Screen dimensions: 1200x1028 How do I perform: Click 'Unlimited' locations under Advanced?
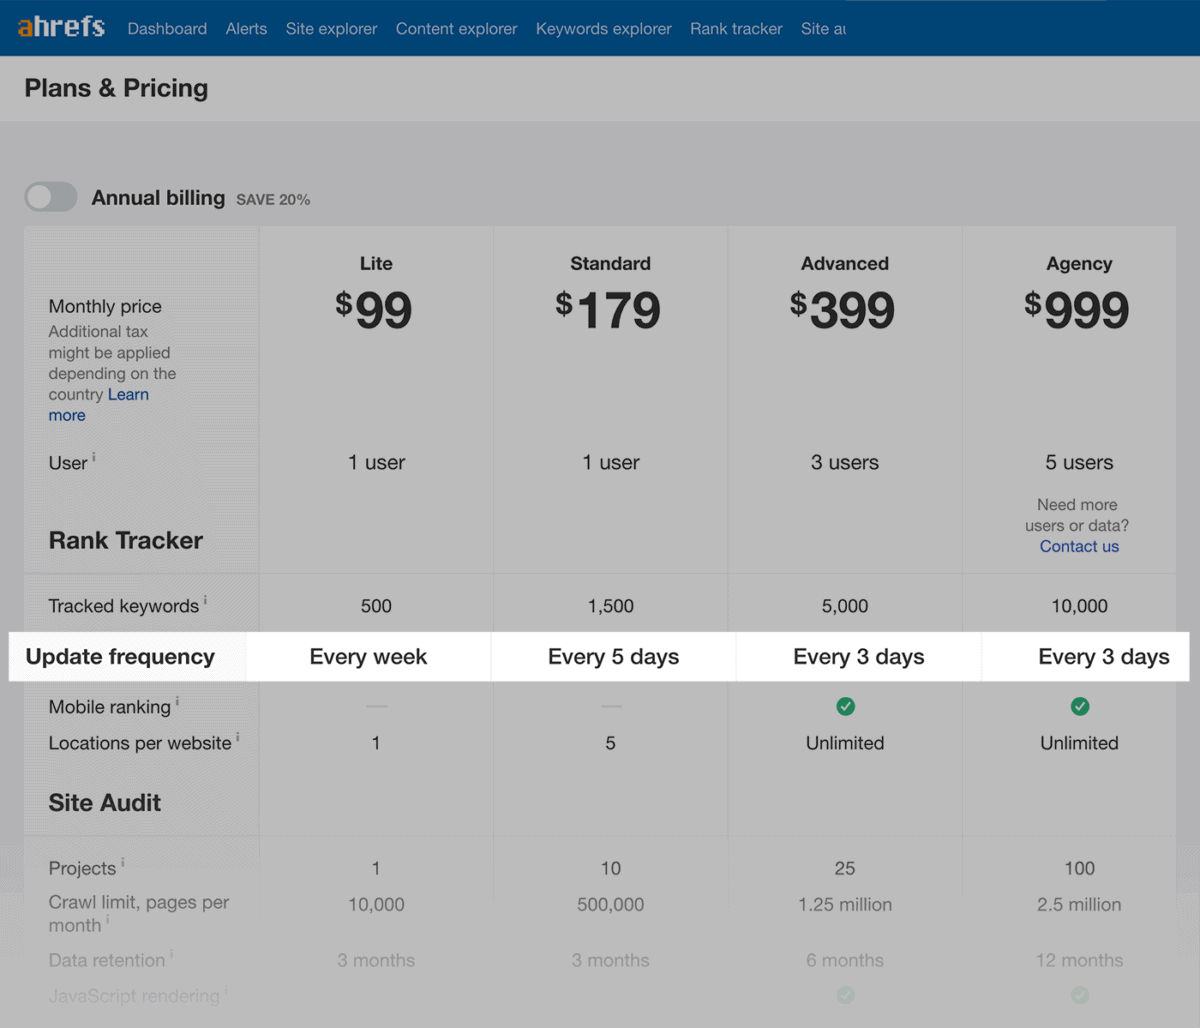(845, 743)
